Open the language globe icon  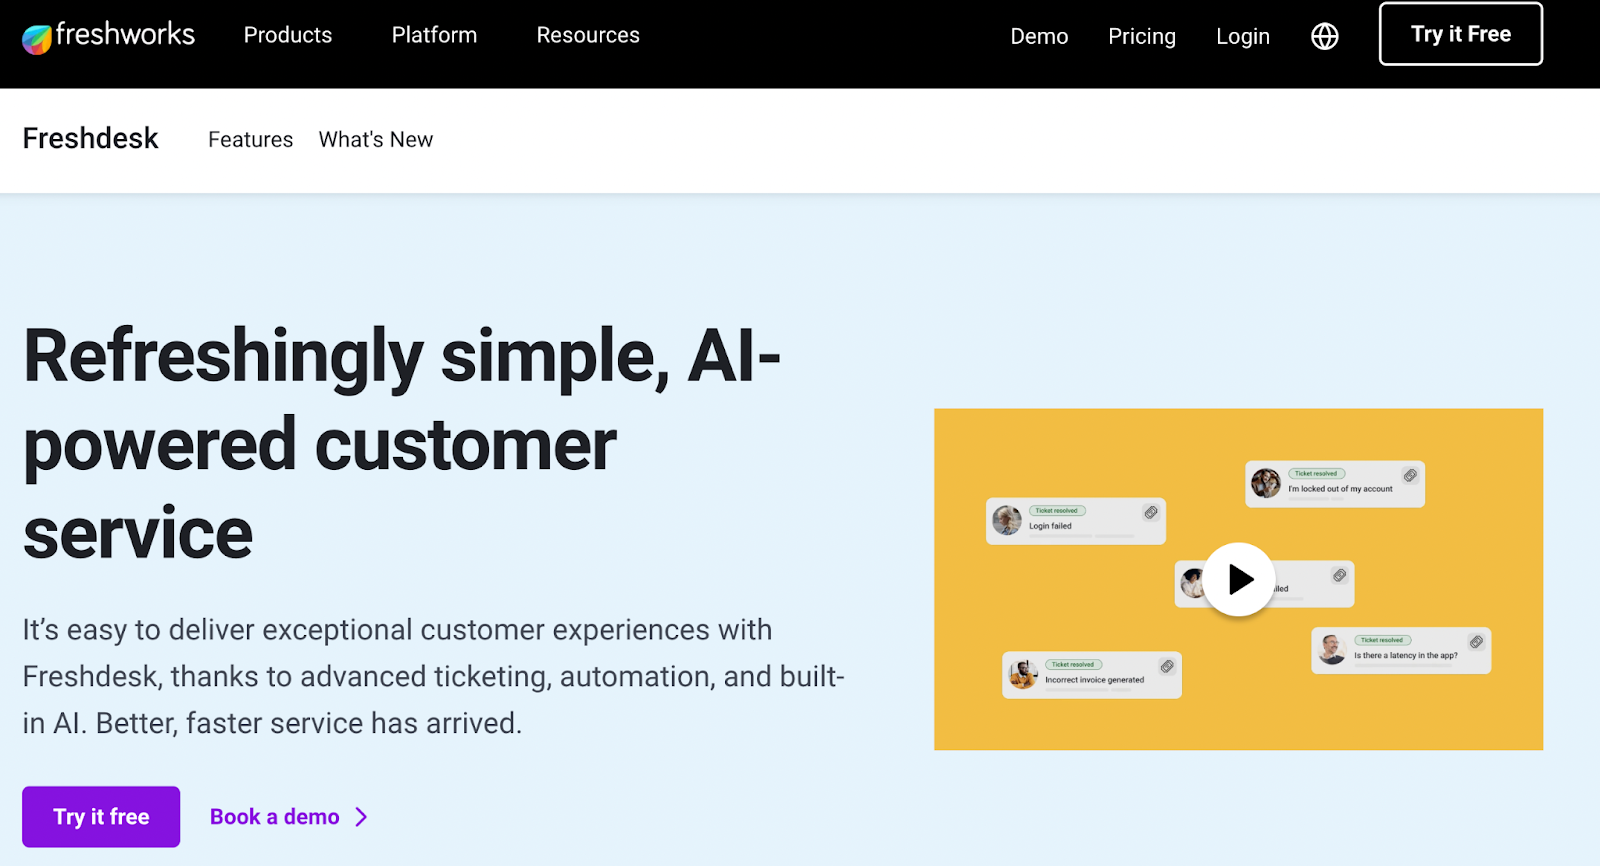click(x=1325, y=36)
